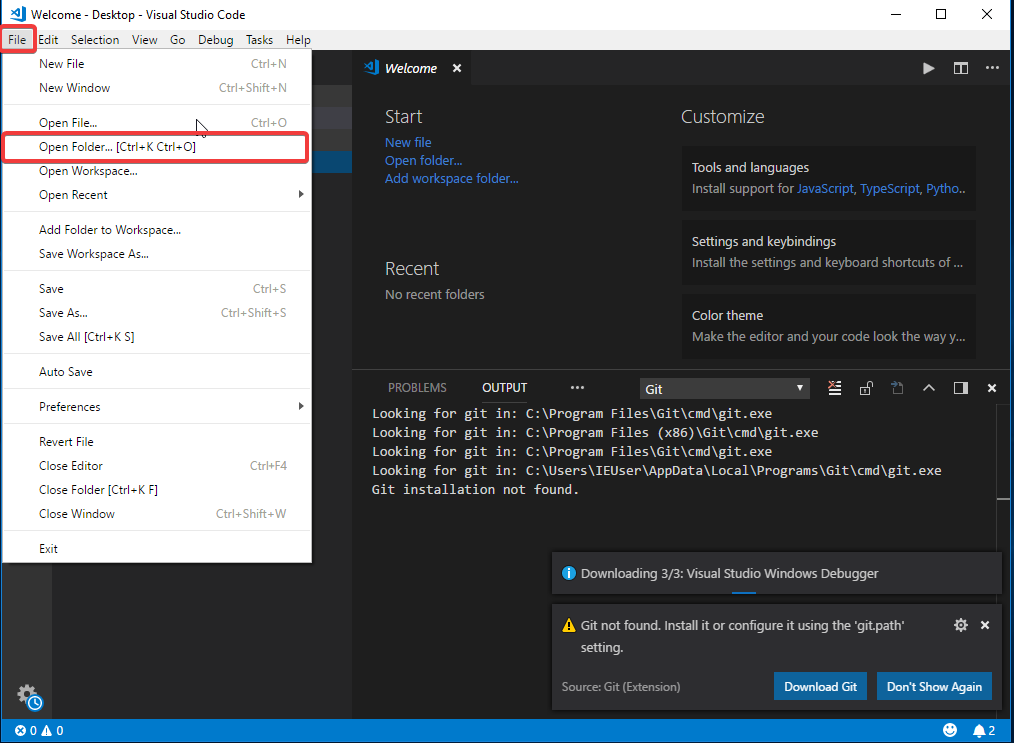Screen dimensions: 1014x743
Task: Open the notifications bell in status bar
Action: [984, 731]
